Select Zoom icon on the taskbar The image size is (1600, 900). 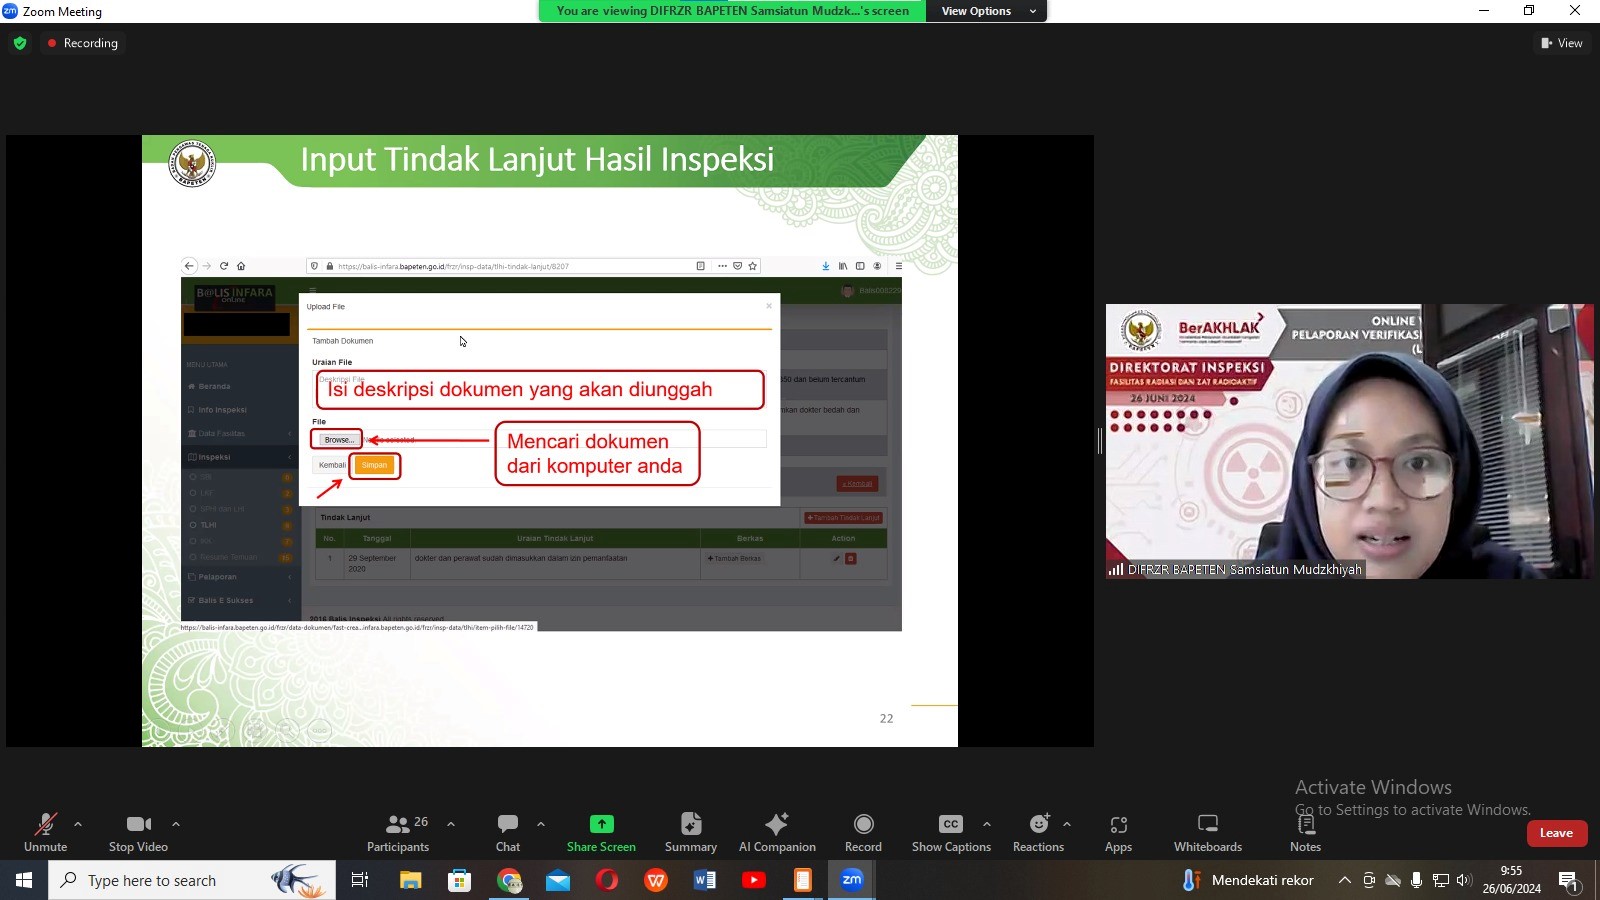pyautogui.click(x=852, y=880)
